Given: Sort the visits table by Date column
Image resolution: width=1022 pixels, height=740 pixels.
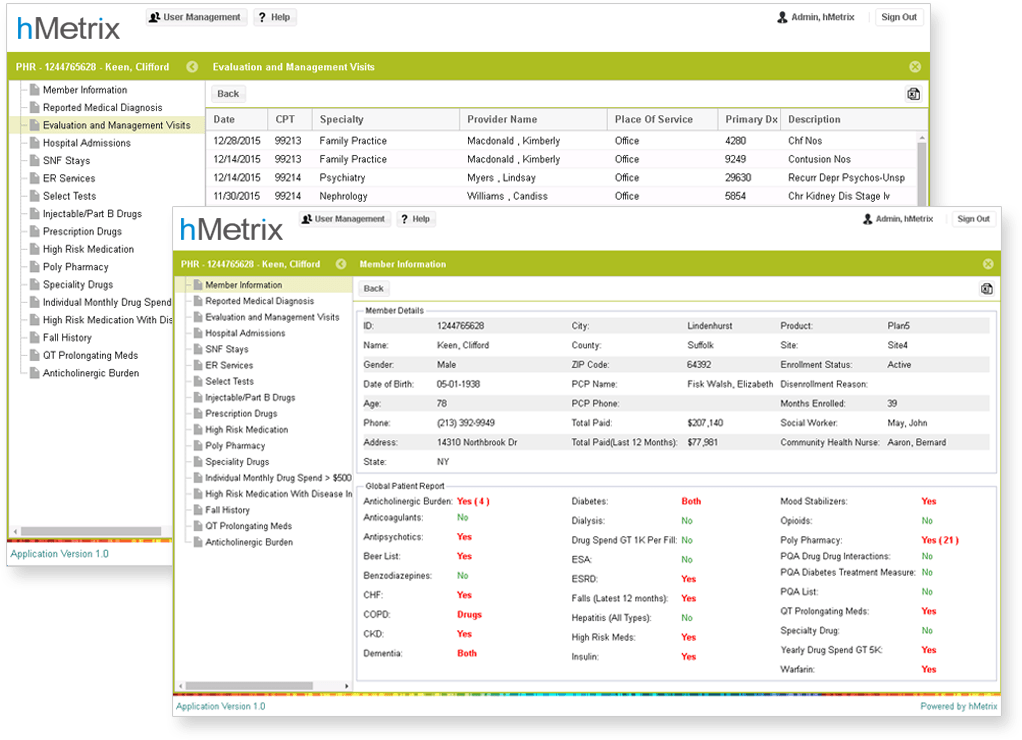Looking at the screenshot, I should 237,119.
